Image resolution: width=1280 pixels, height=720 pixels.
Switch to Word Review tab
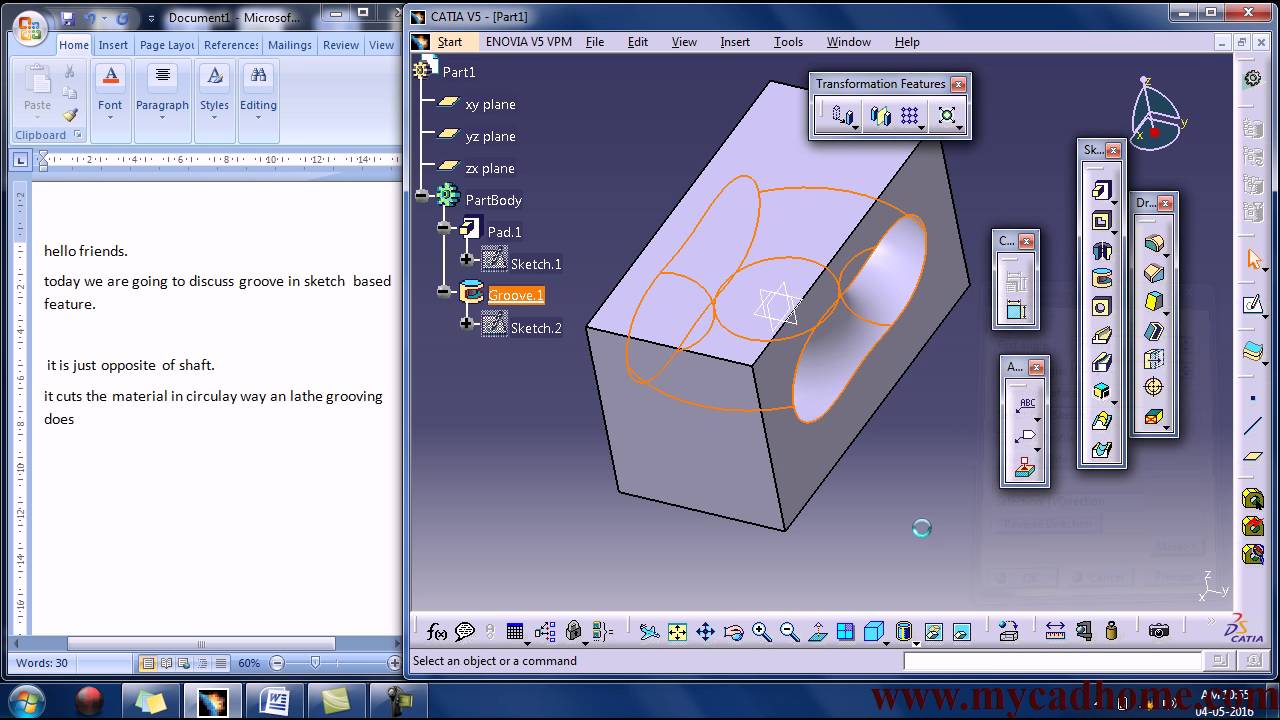point(340,45)
